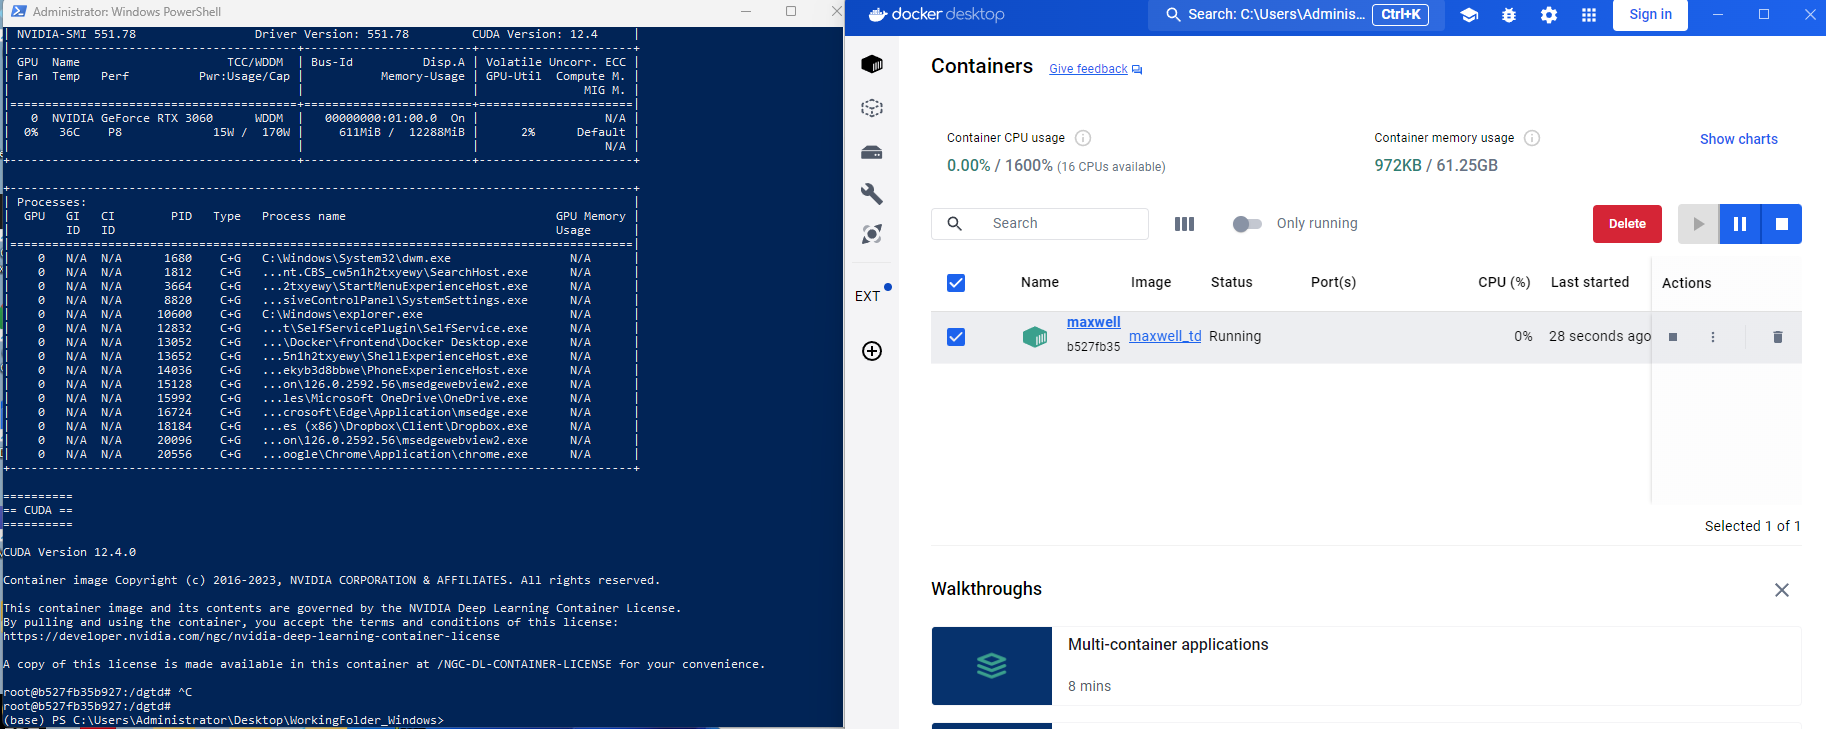The height and width of the screenshot is (729, 1826).
Task: Start selected containers with play button
Action: click(x=1698, y=224)
